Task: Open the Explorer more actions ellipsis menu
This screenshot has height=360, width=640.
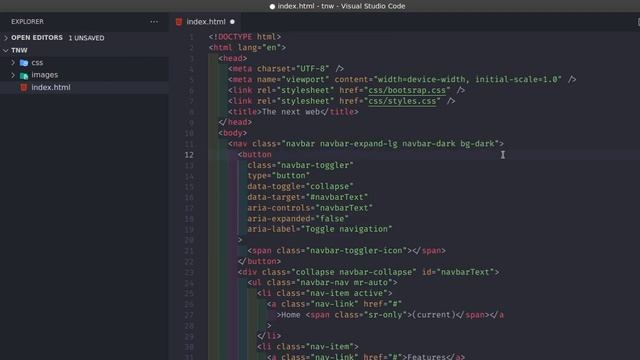Action: click(154, 22)
